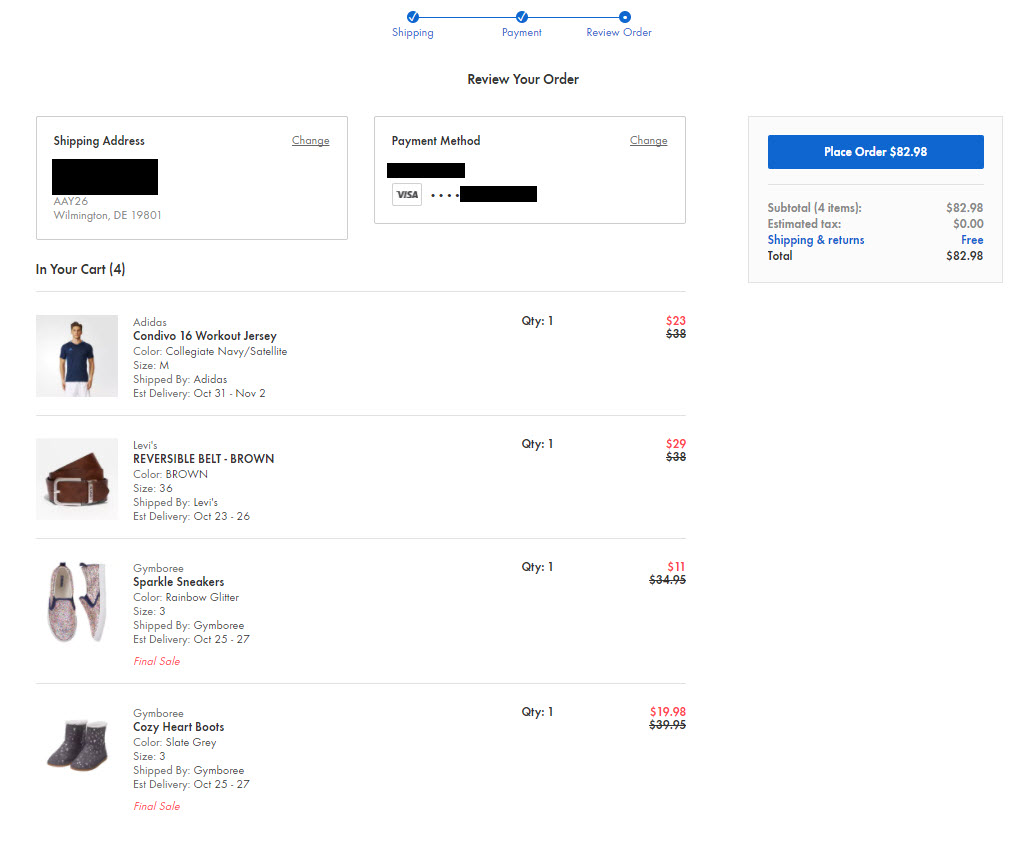Change the payment method
Viewport: 1023px width, 851px height.
tap(648, 141)
